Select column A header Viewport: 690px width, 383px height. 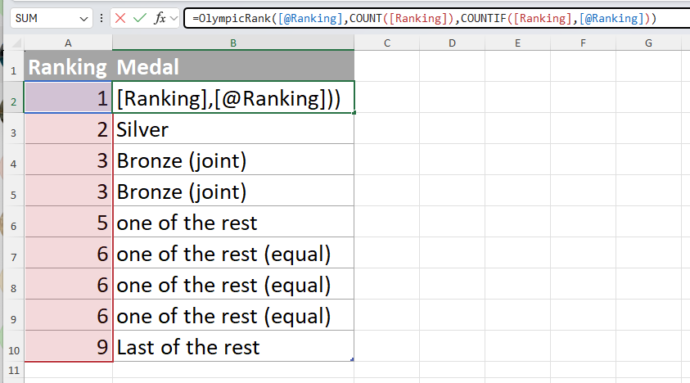click(x=68, y=43)
